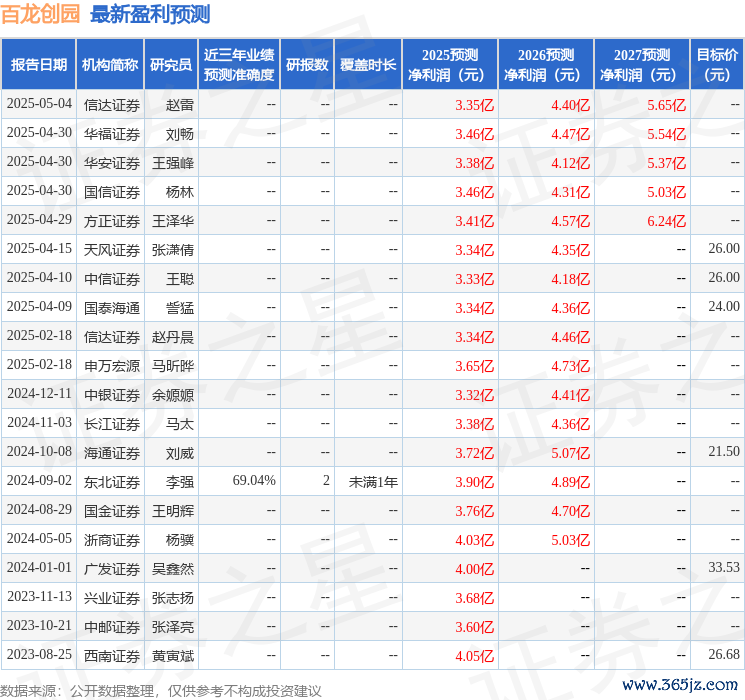Select the 2025预测净利润 column header
This screenshot has height=700, width=745.
point(450,65)
